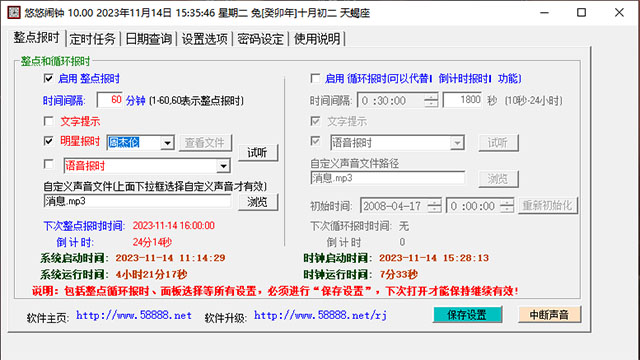Image resolution: width=640 pixels, height=360 pixels.
Task: Click the 0:30:00 interval spinner arrows
Action: coord(431,100)
